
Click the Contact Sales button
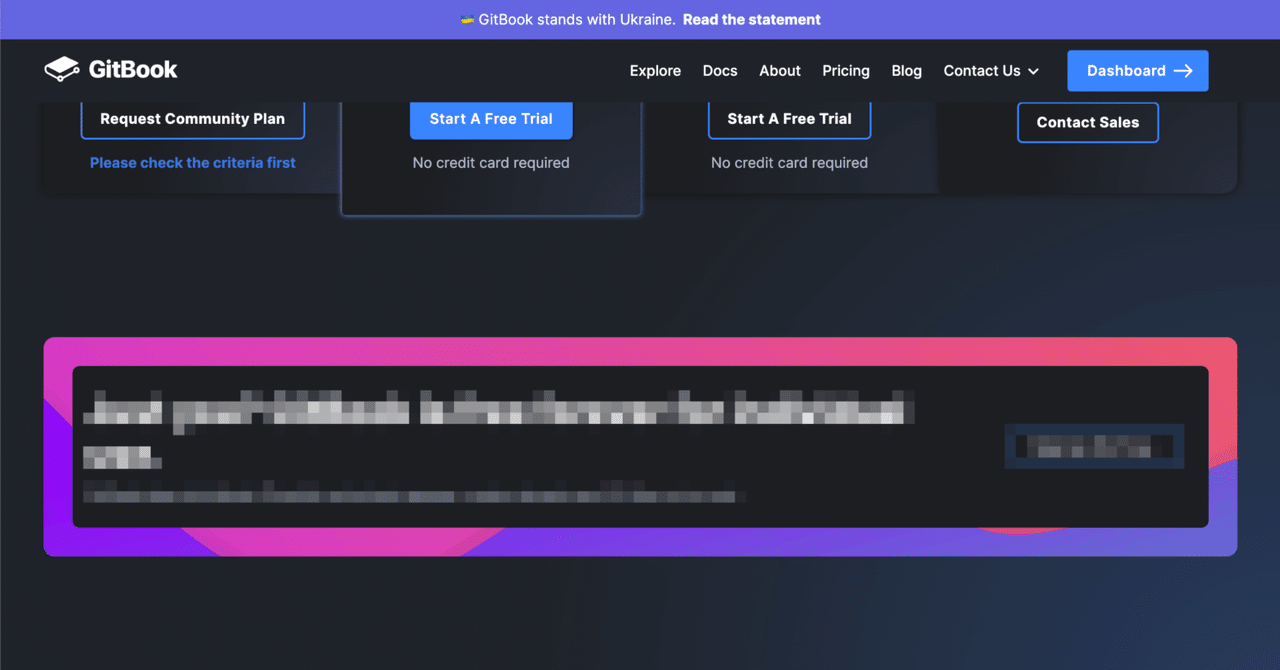pos(1088,122)
